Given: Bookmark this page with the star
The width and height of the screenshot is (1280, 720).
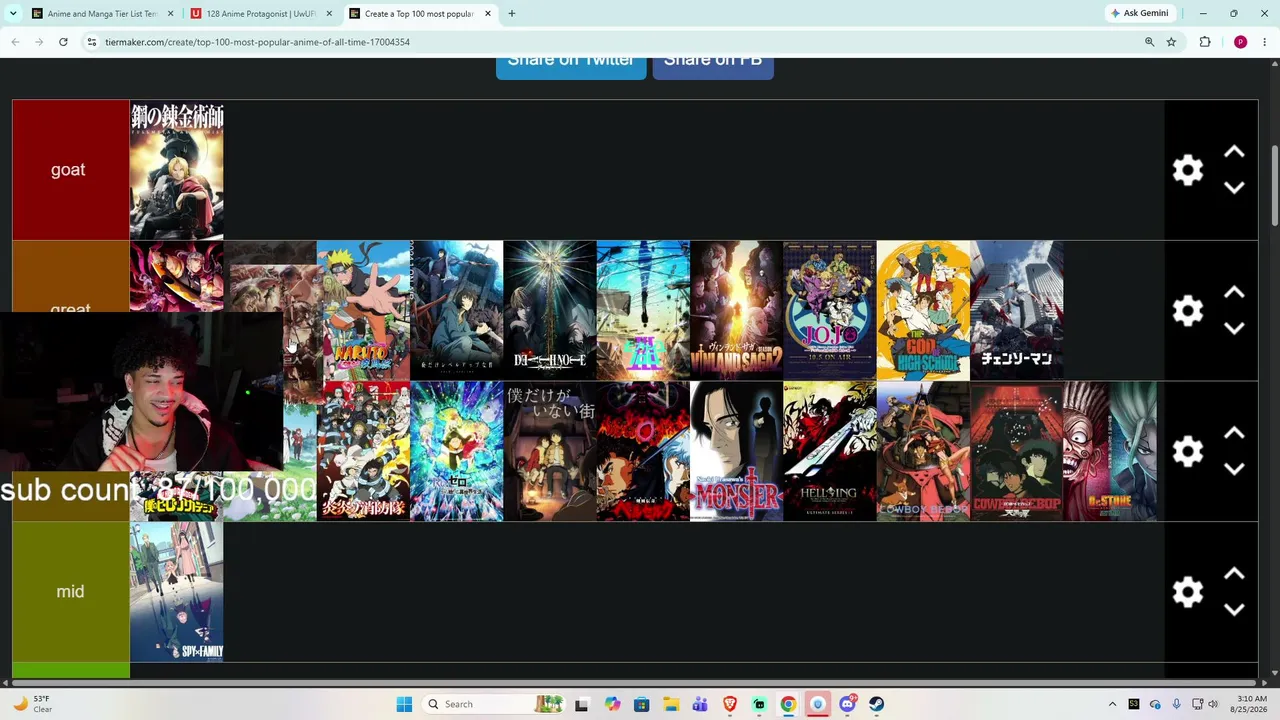Looking at the screenshot, I should (x=1171, y=42).
